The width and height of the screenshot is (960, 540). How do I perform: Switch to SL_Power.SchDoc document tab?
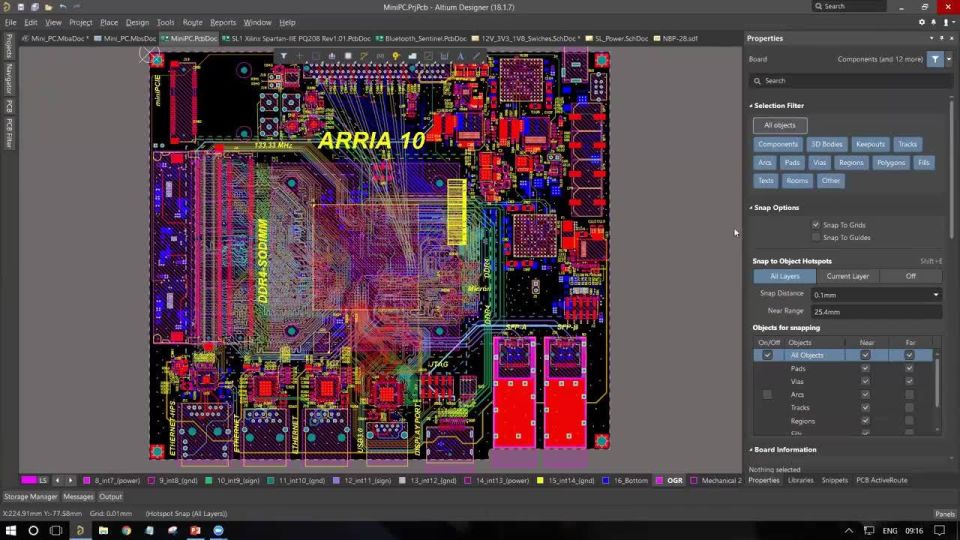pos(617,38)
